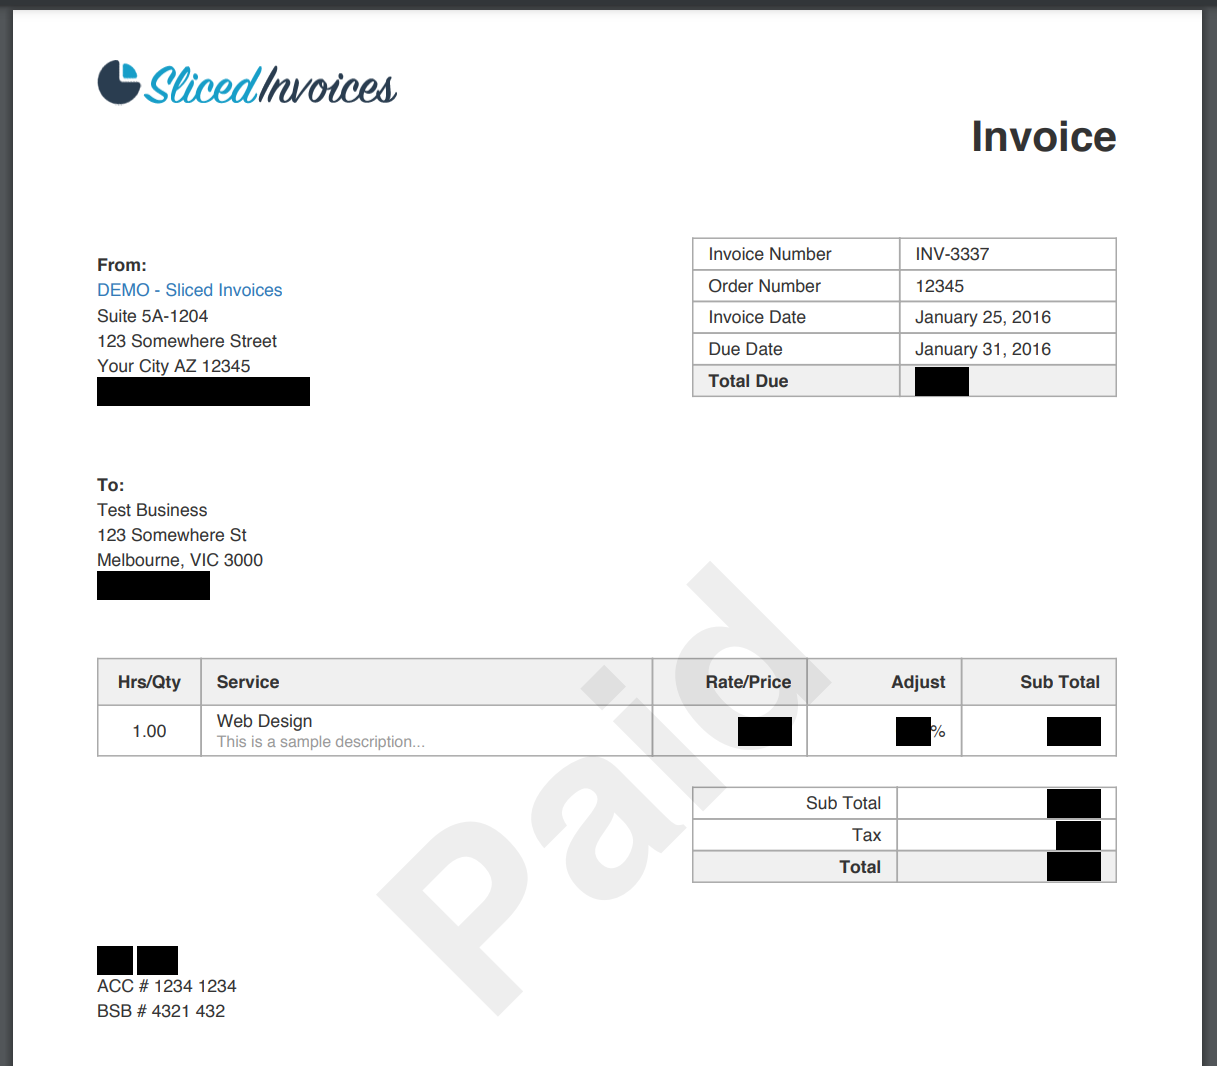Click the Total Due label
Screen dimensions: 1217x1066
pyautogui.click(x=748, y=381)
